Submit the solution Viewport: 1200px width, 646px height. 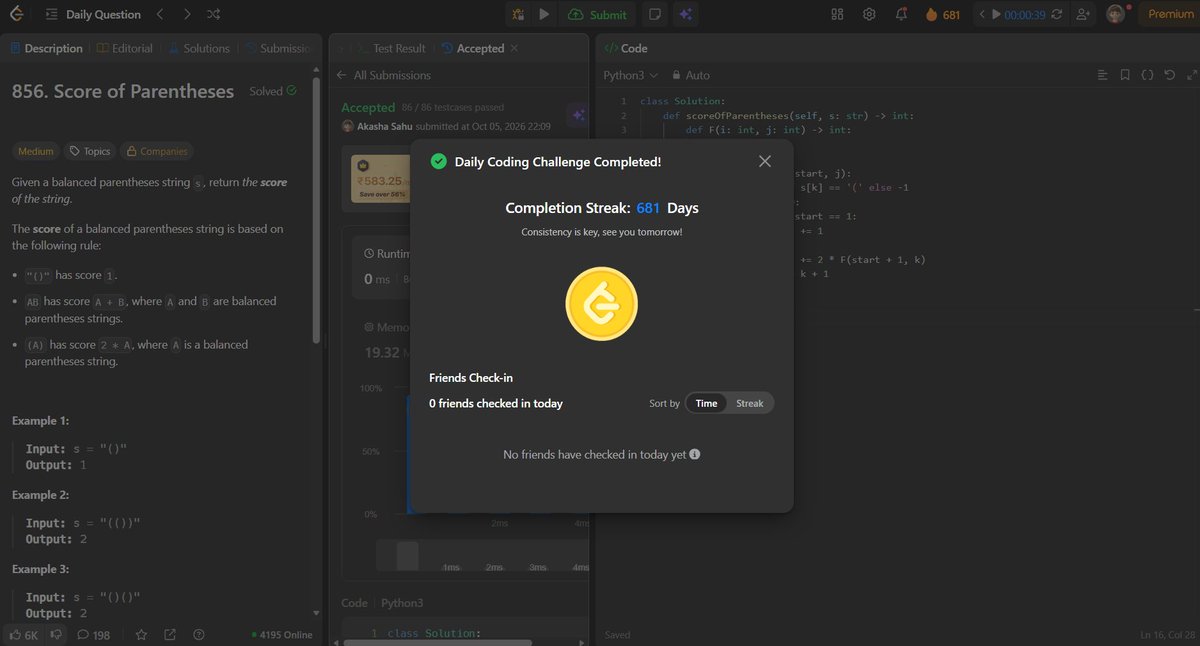[598, 15]
